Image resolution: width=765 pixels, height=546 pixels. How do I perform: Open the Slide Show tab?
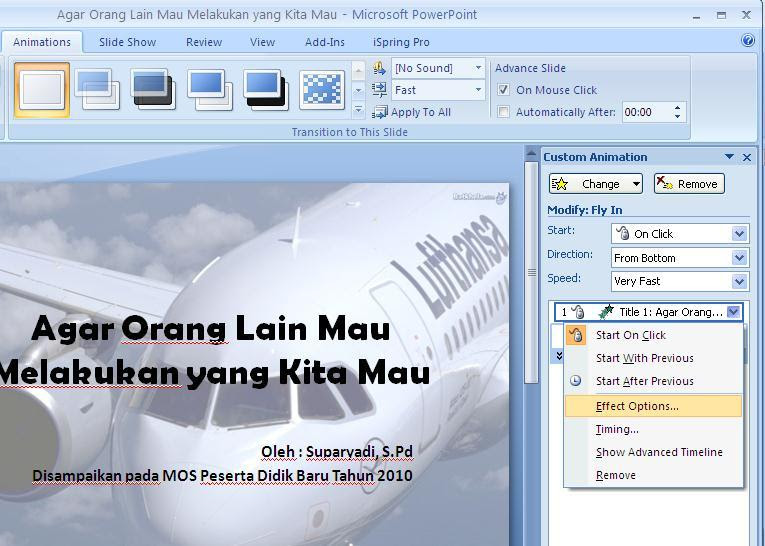(128, 42)
